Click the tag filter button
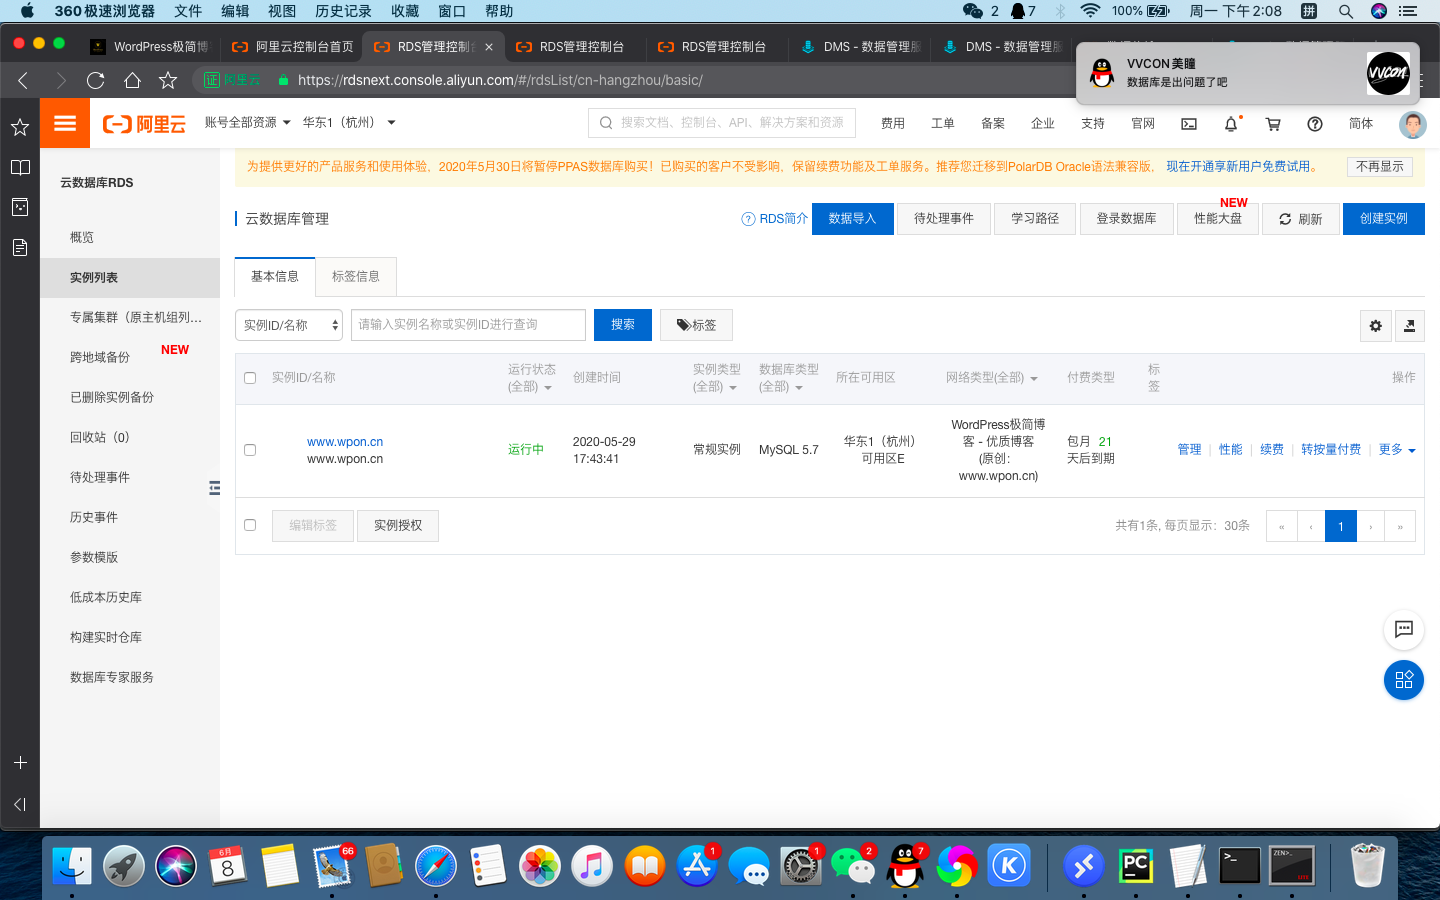1440x900 pixels. 696,325
